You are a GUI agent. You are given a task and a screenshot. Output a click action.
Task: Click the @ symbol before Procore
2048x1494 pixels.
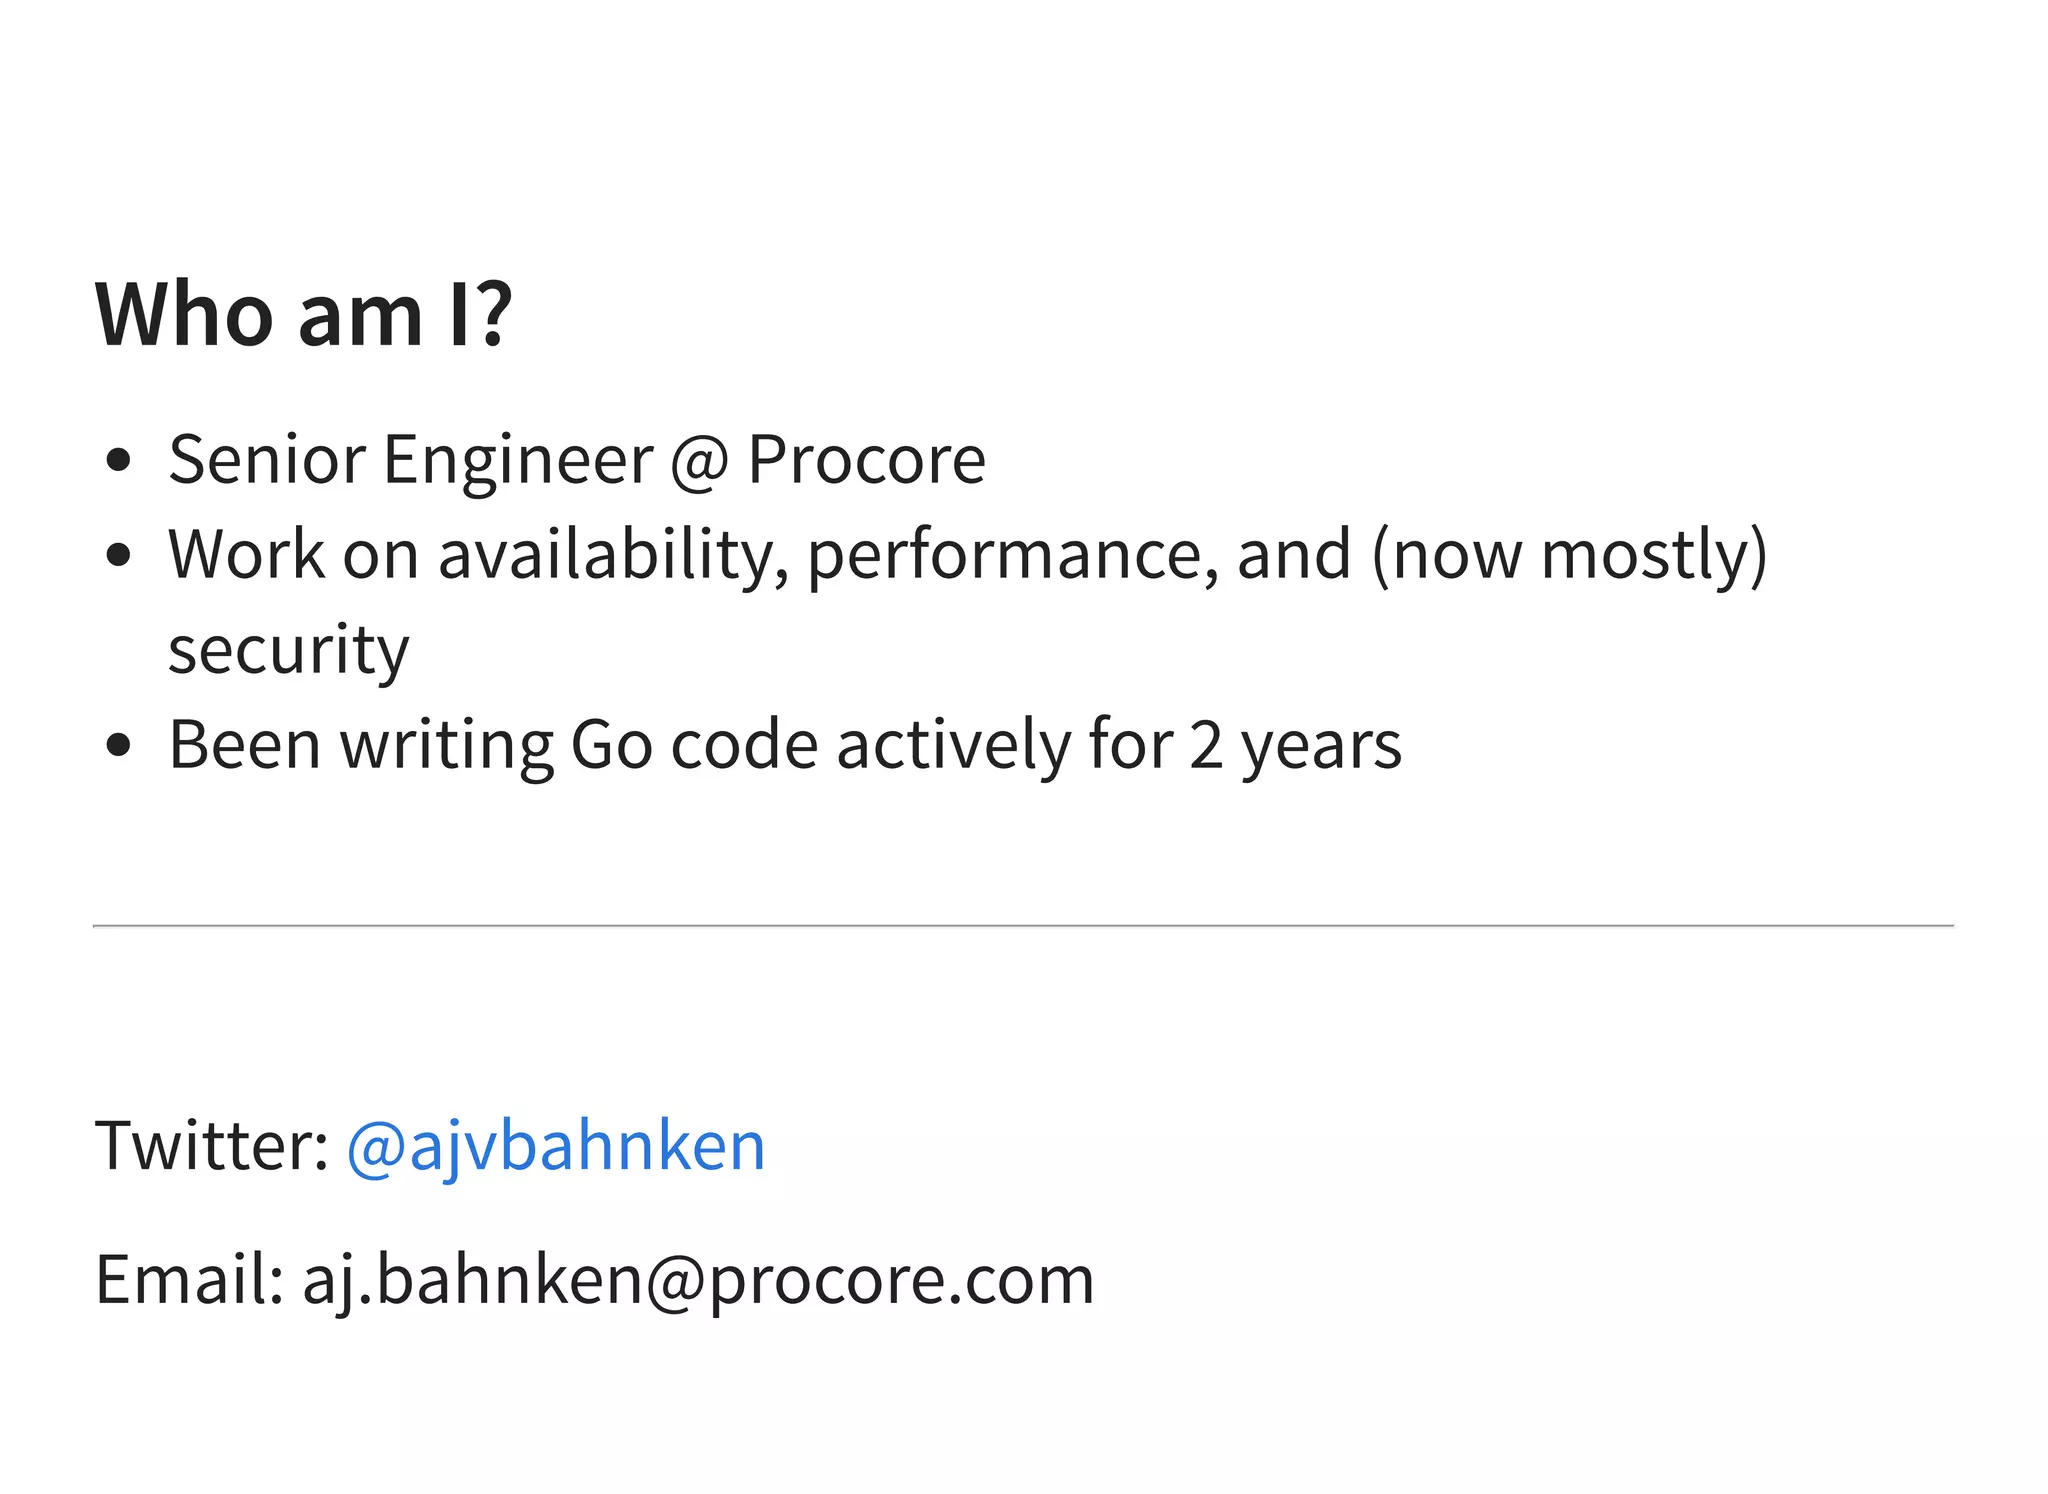pos(699,461)
